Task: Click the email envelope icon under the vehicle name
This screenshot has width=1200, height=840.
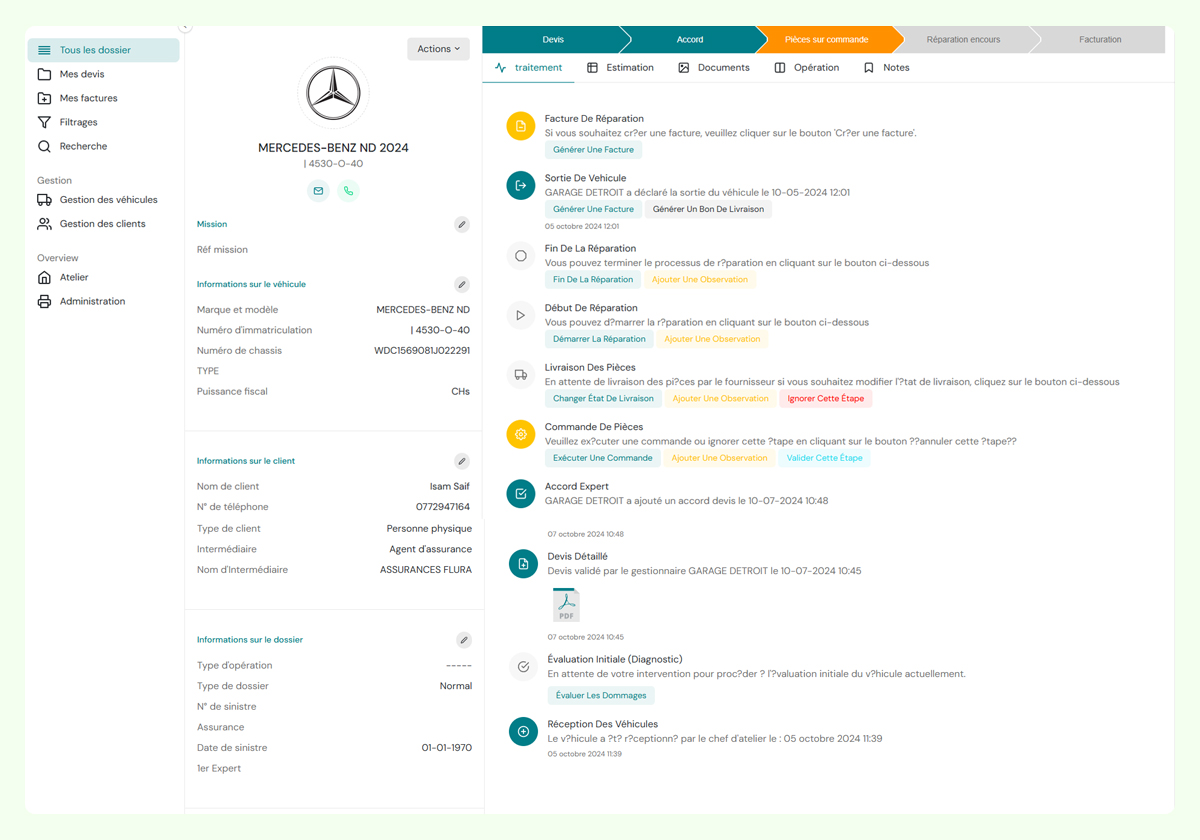Action: [x=318, y=191]
